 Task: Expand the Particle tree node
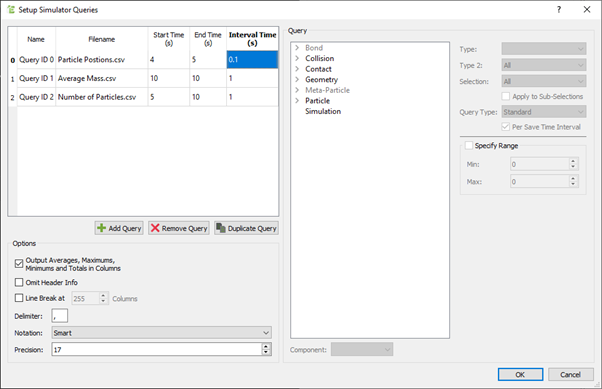(297, 101)
